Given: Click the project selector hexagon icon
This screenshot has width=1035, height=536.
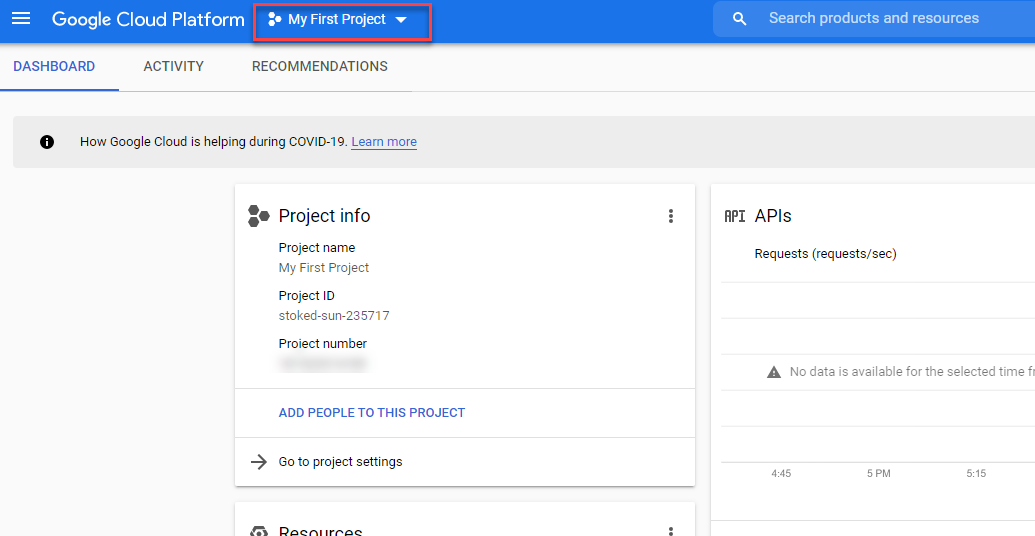Looking at the screenshot, I should tap(274, 20).
